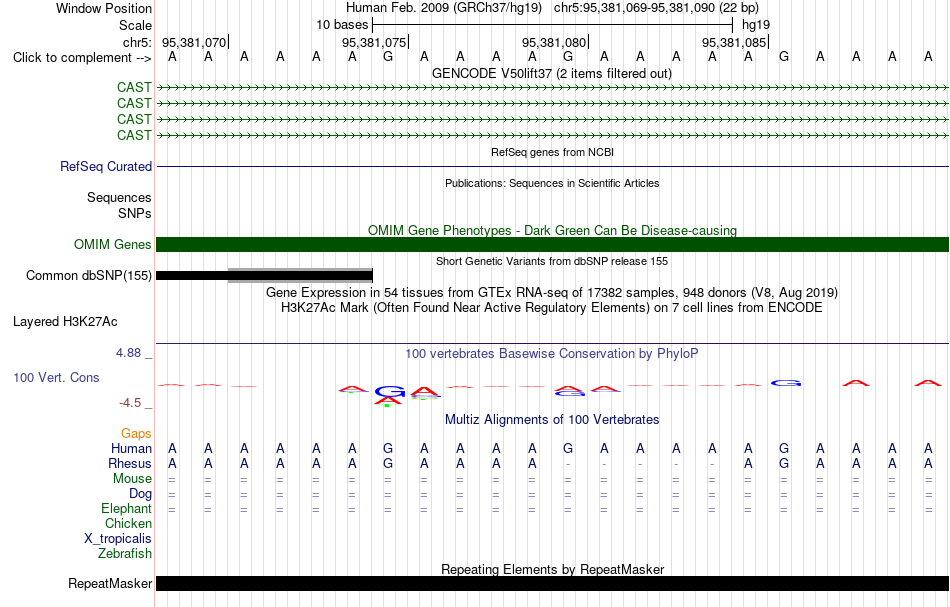The width and height of the screenshot is (950, 607).
Task: Click the GENCODE V50lift37 track title
Action: 552,74
